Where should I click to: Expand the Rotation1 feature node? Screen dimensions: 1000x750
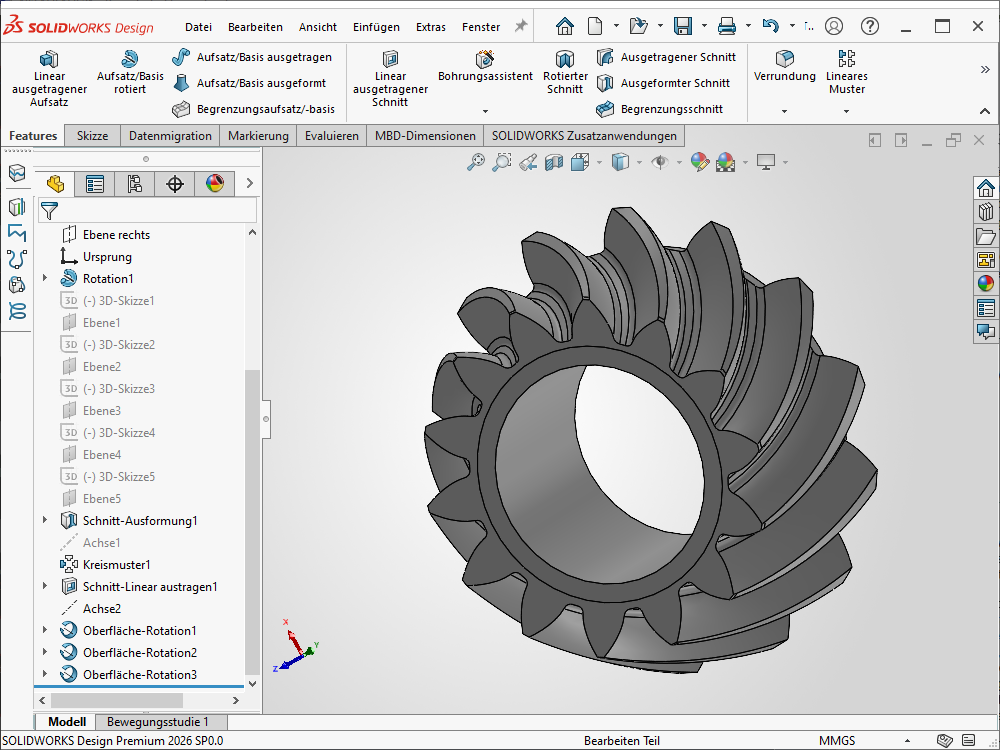point(45,279)
